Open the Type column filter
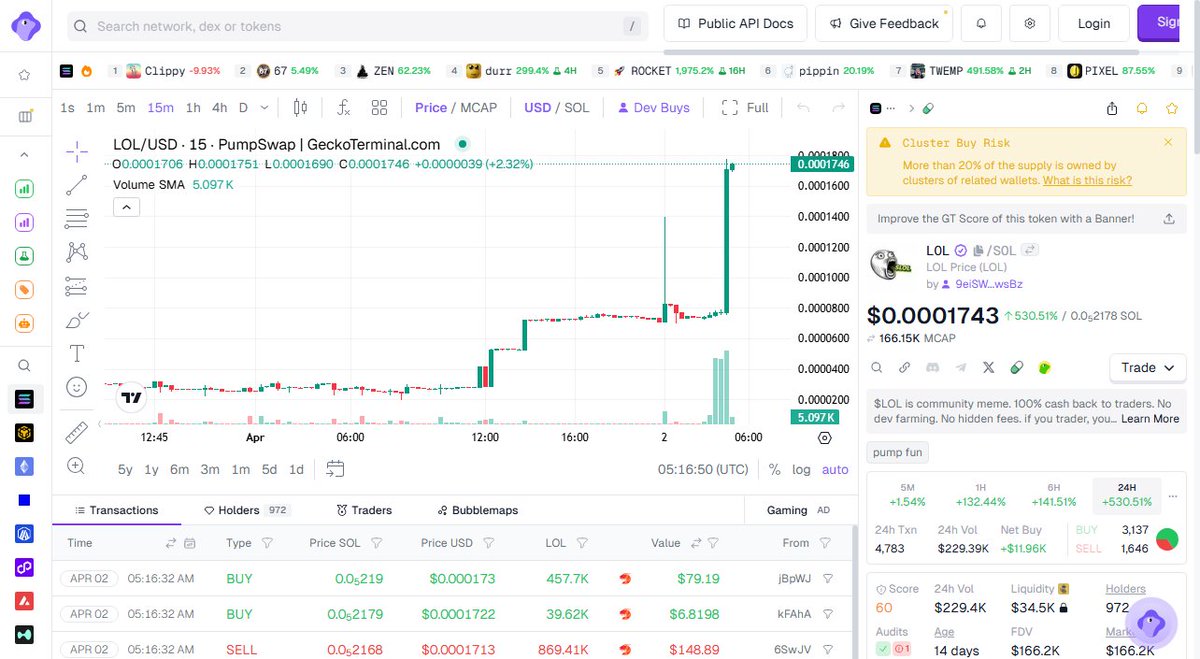 pyautogui.click(x=267, y=543)
